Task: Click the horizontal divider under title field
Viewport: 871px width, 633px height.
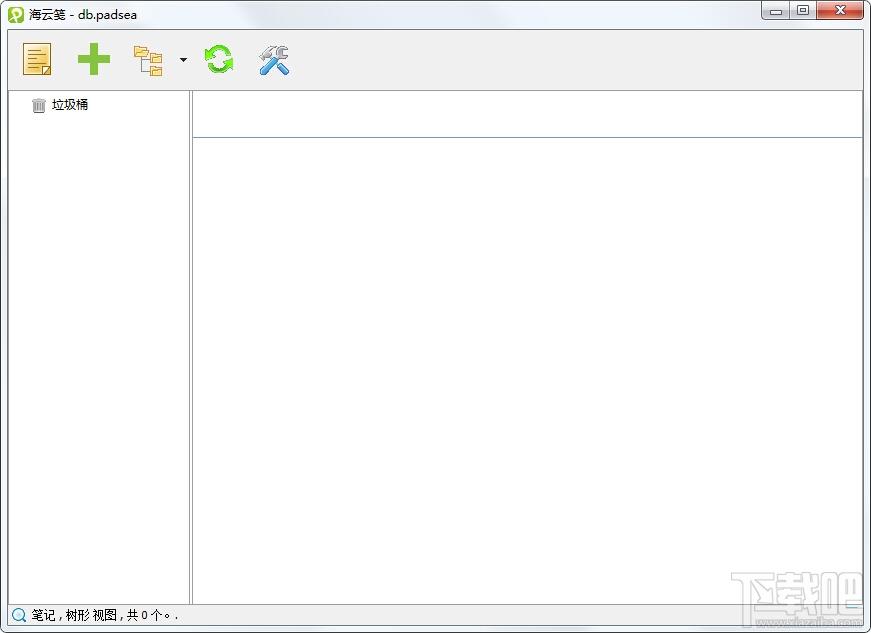Action: coord(527,137)
